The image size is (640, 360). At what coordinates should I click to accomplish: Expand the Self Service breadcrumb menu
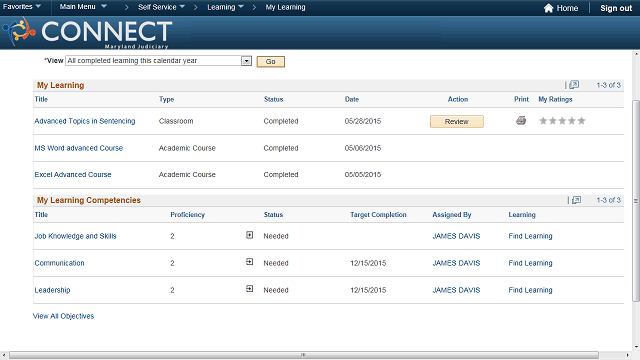pyautogui.click(x=161, y=7)
